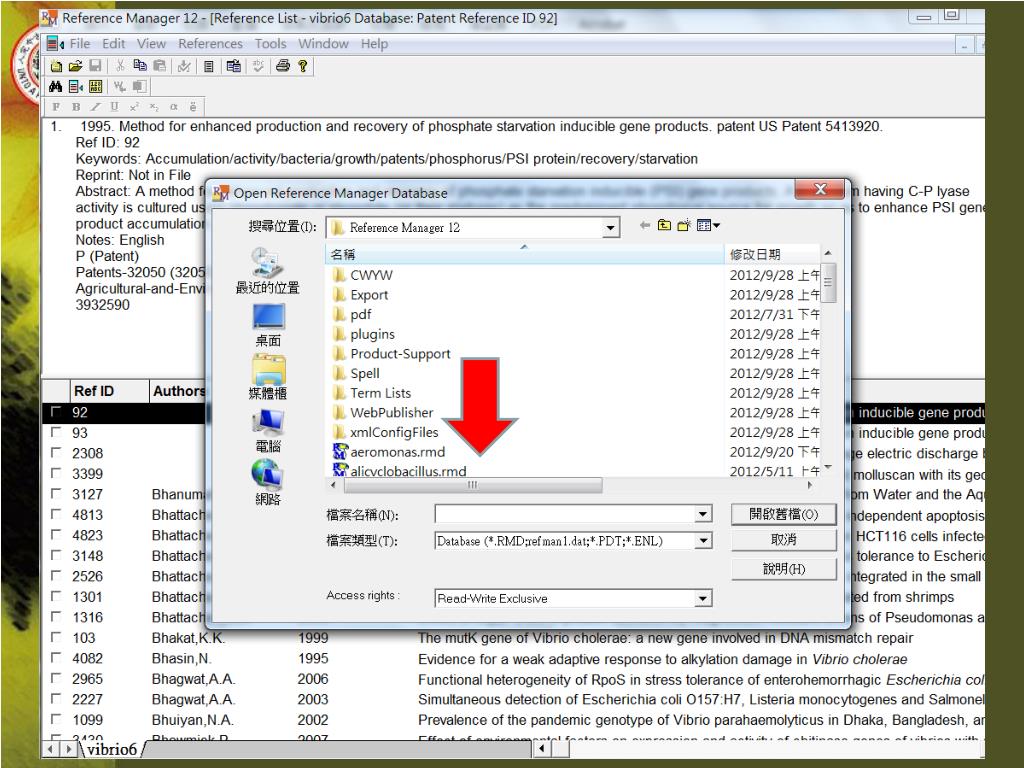
Task: Click the 說明(H) help button
Action: point(783,569)
